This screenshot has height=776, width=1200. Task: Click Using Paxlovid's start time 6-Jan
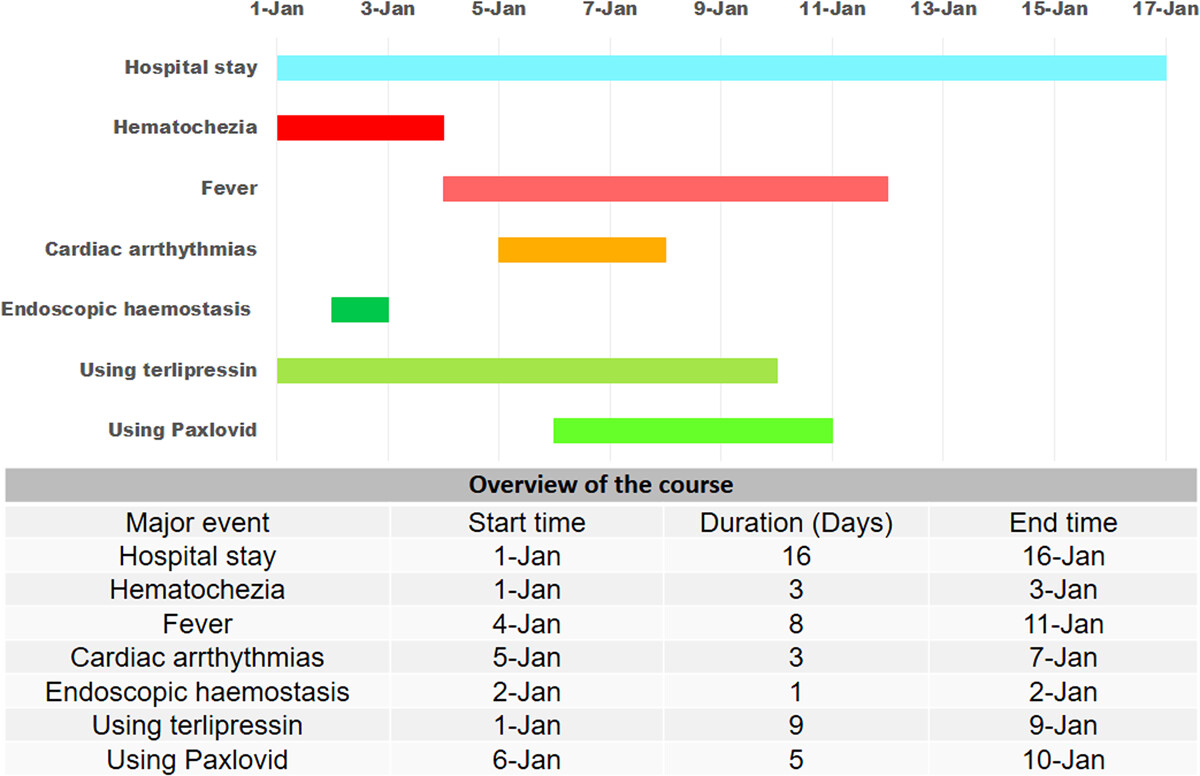(x=527, y=759)
